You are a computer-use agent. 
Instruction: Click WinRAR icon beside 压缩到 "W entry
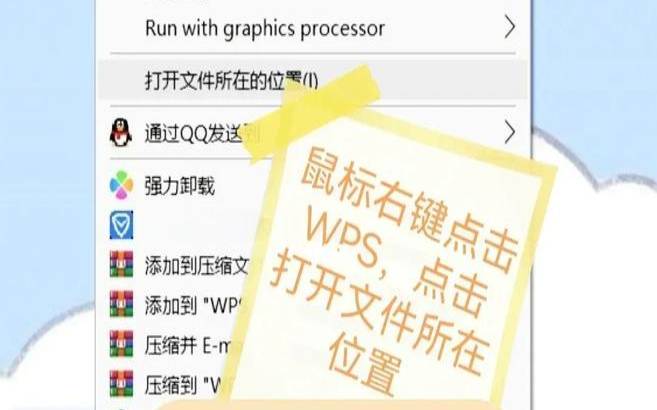tap(121, 384)
